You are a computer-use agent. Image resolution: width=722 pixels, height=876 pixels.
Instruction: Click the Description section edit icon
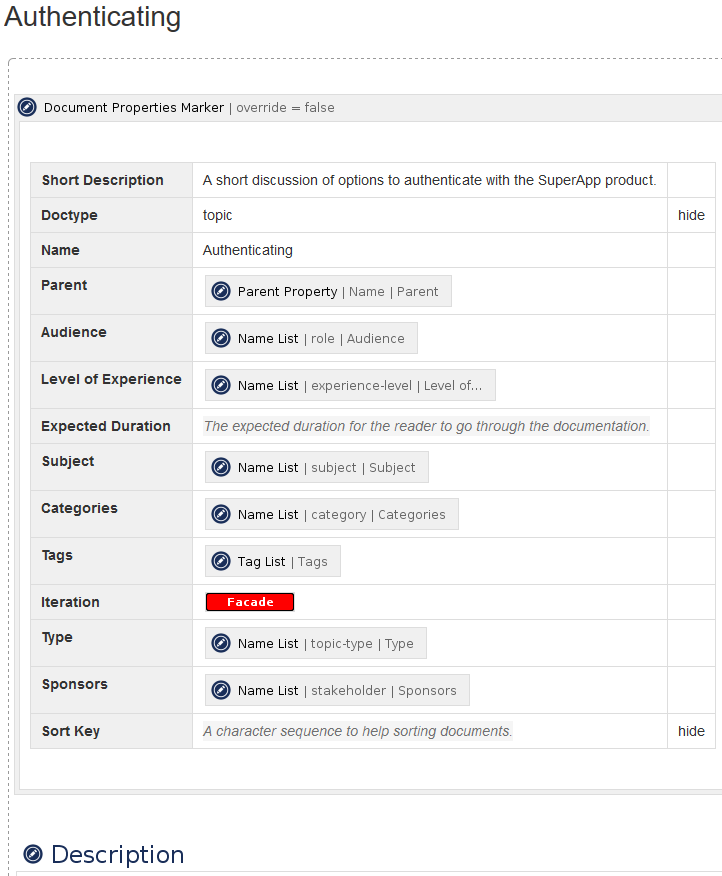point(33,854)
